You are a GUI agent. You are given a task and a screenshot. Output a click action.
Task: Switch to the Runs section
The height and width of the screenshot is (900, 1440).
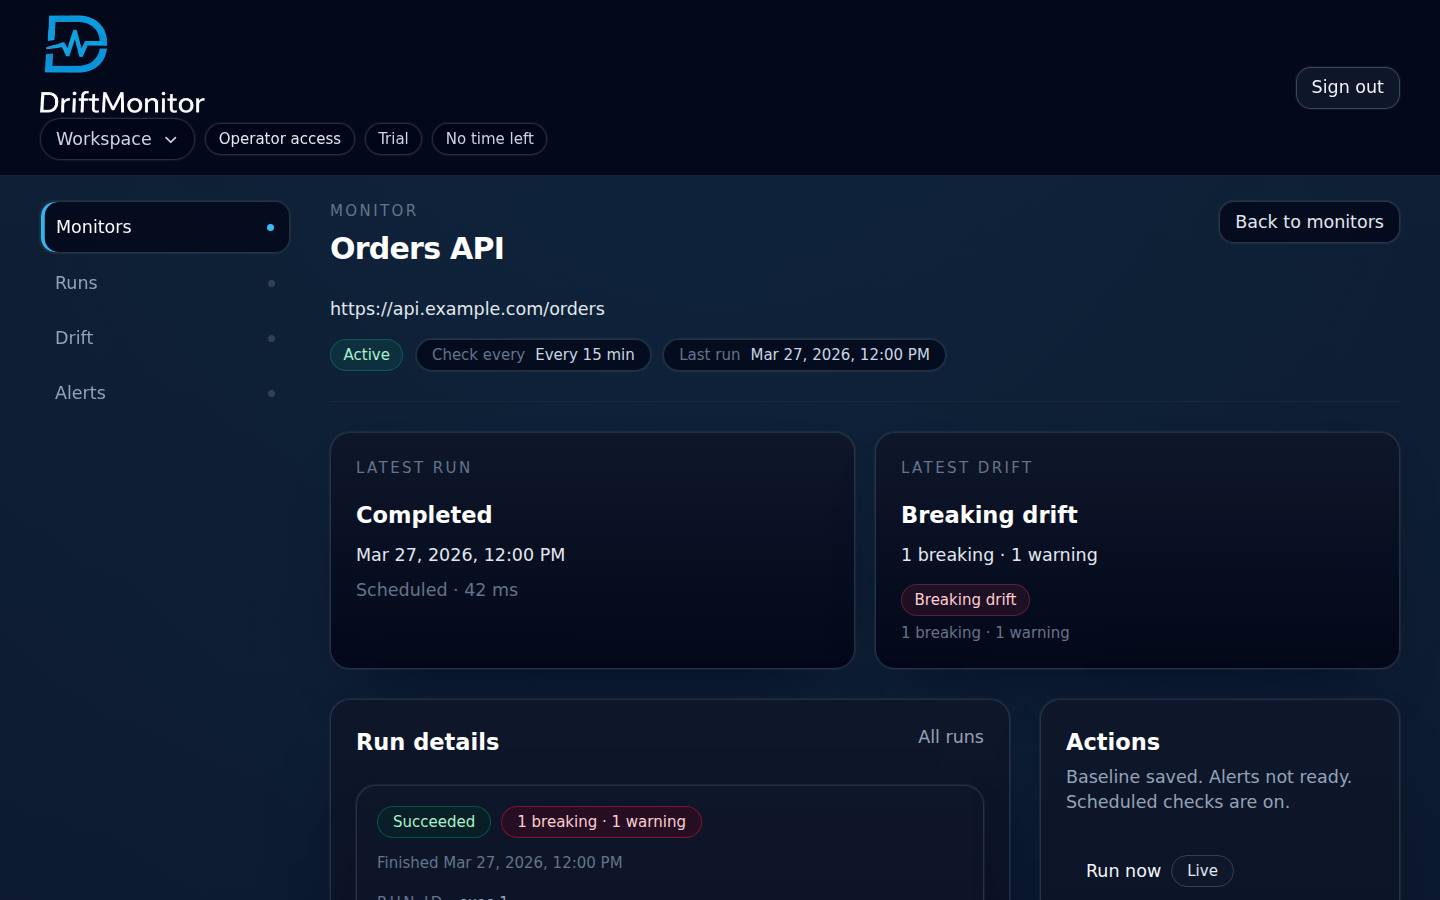[76, 283]
